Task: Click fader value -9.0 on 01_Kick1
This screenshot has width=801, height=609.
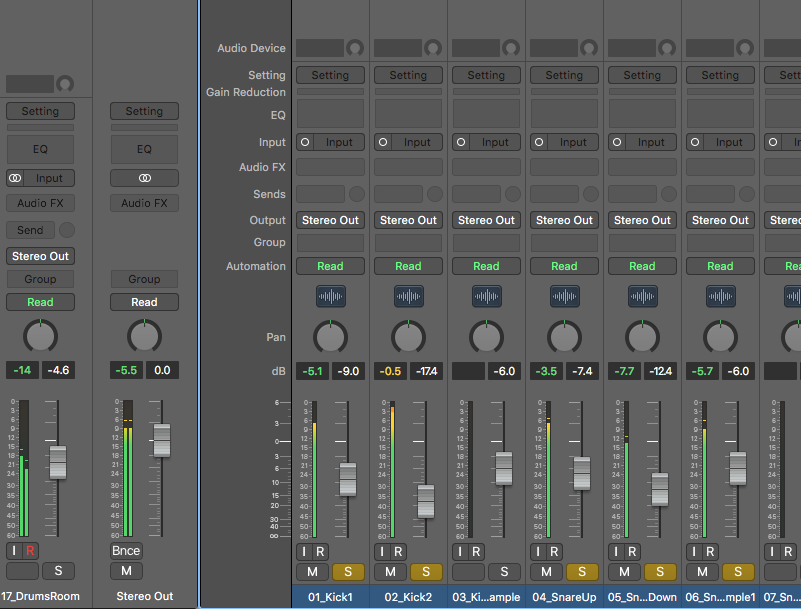Action: (x=348, y=371)
